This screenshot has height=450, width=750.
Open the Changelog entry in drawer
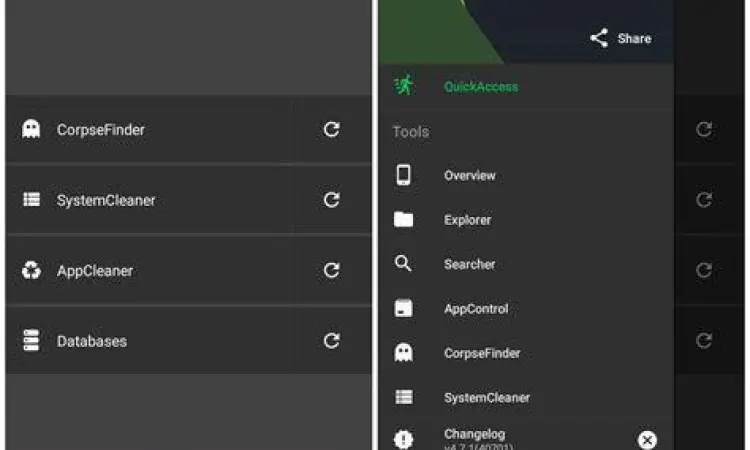click(x=475, y=436)
